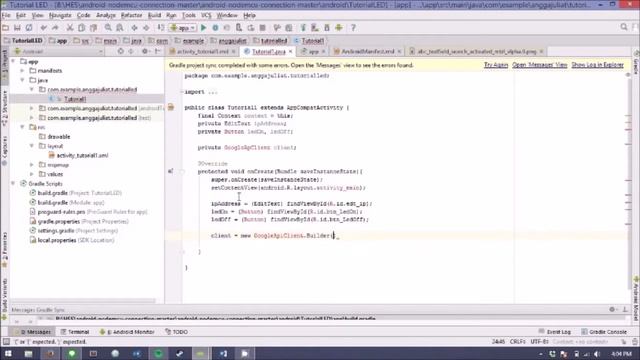The image size is (640, 360).
Task: Open Messages panel gear settings icon
Action: point(612,309)
